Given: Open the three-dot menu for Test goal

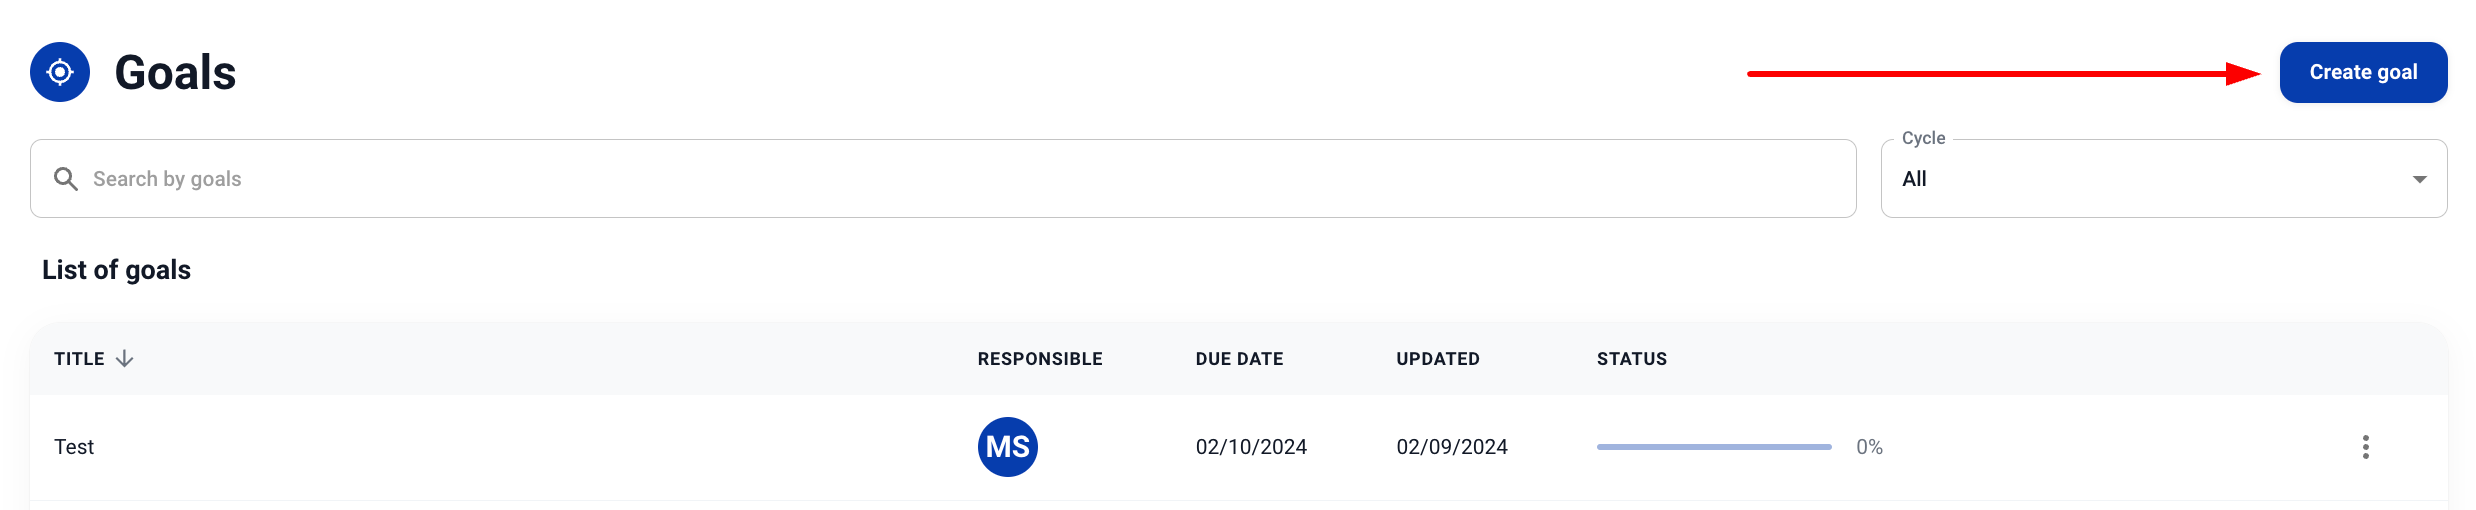Looking at the screenshot, I should click(2365, 447).
